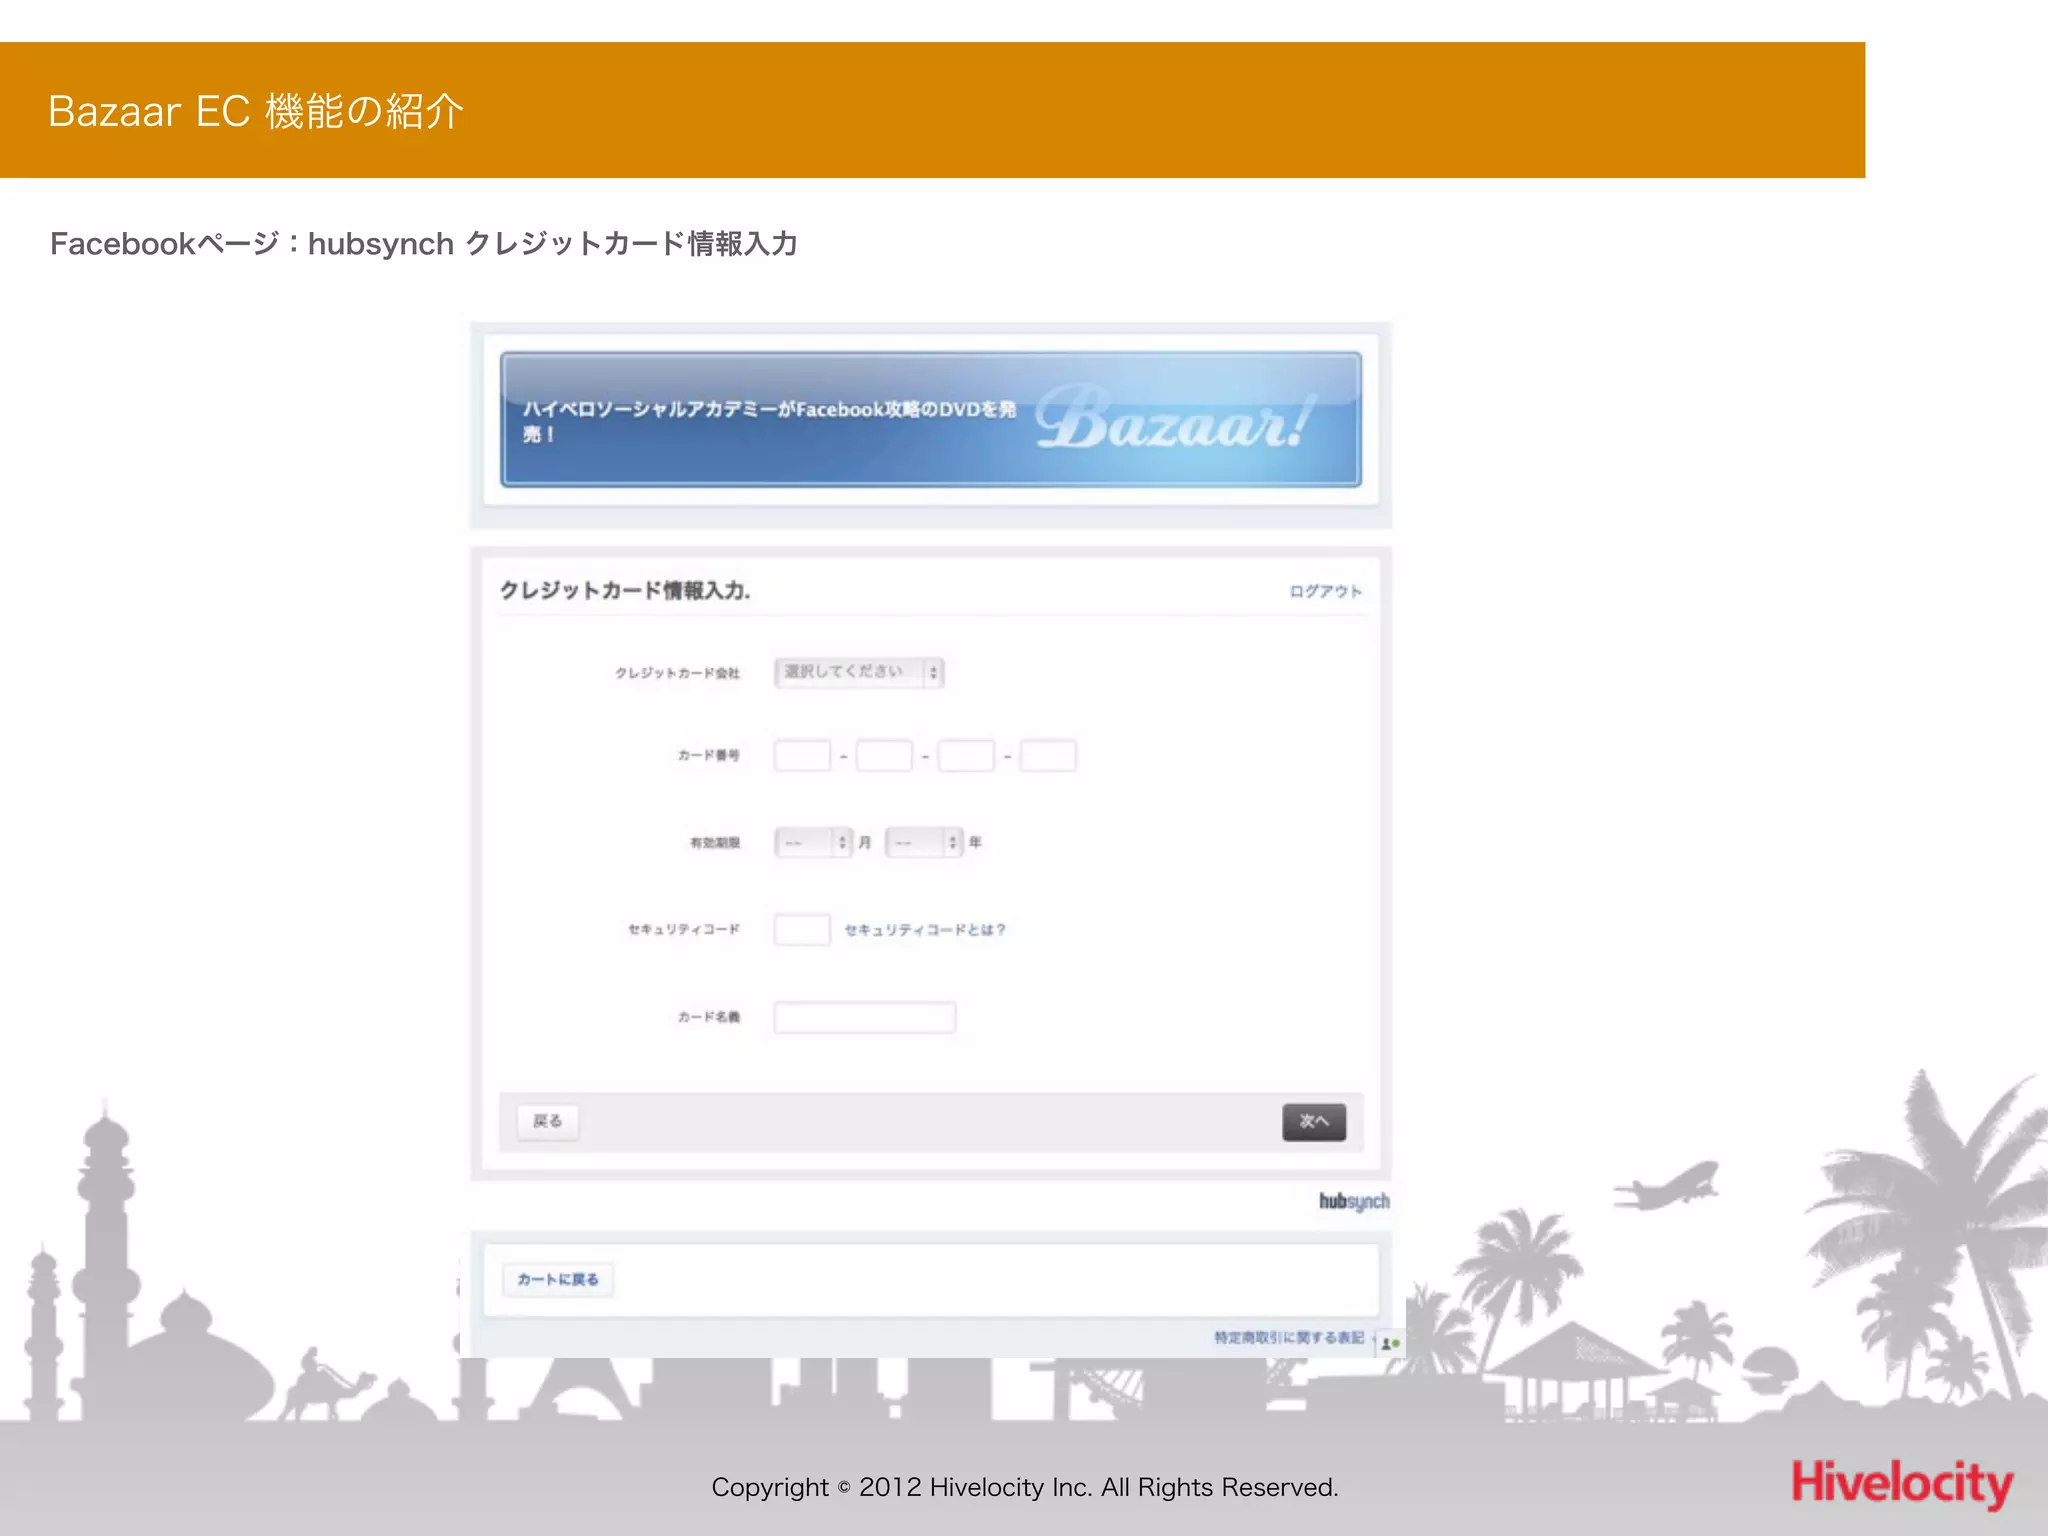
Task: Click the Bazaar! banner image
Action: coord(931,419)
